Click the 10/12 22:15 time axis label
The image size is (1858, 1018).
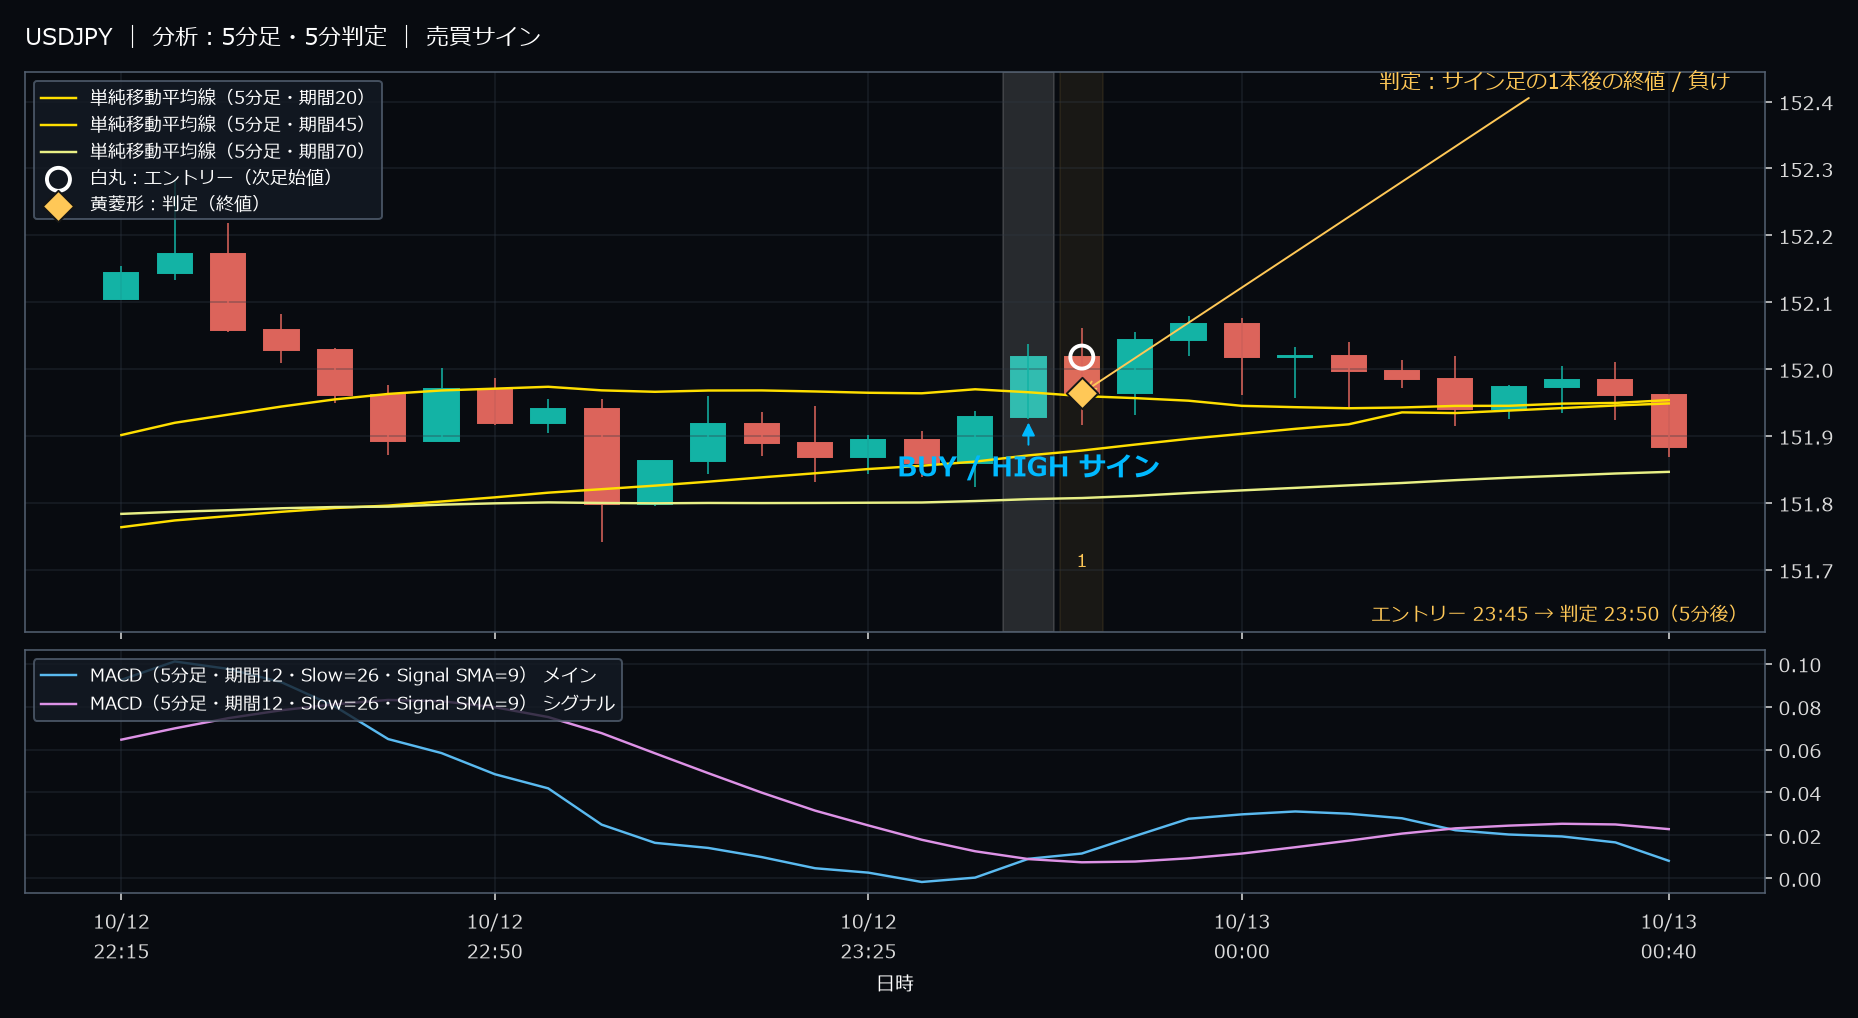click(121, 937)
